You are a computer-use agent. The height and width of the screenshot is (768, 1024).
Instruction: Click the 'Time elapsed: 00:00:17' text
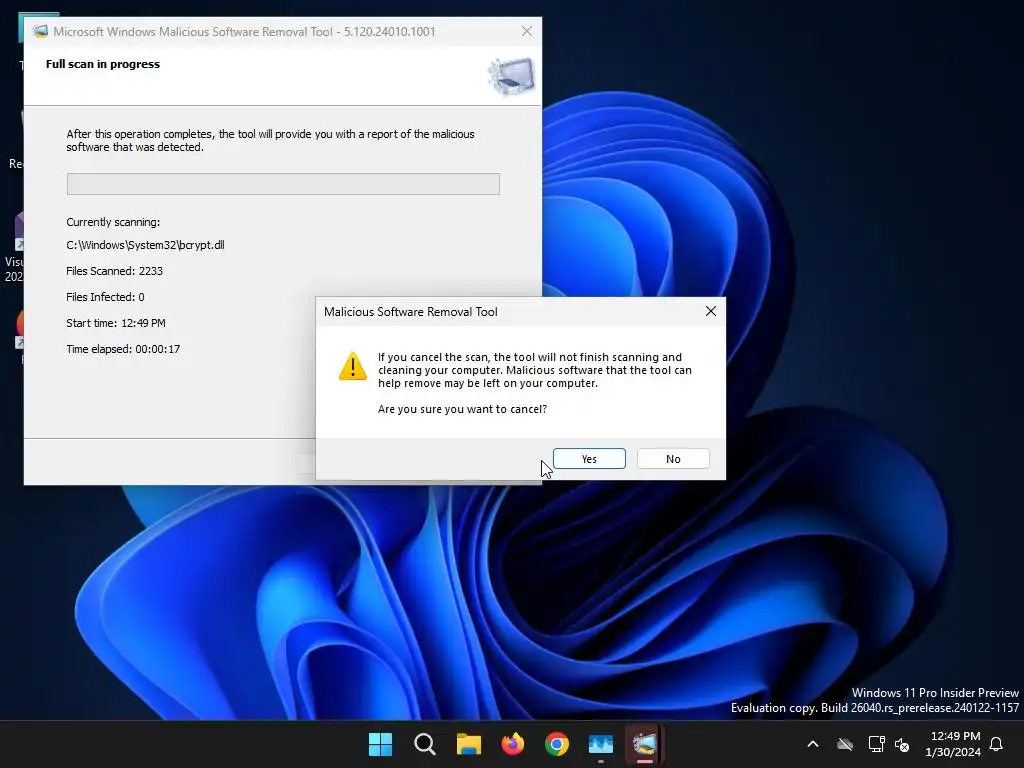[x=123, y=349]
